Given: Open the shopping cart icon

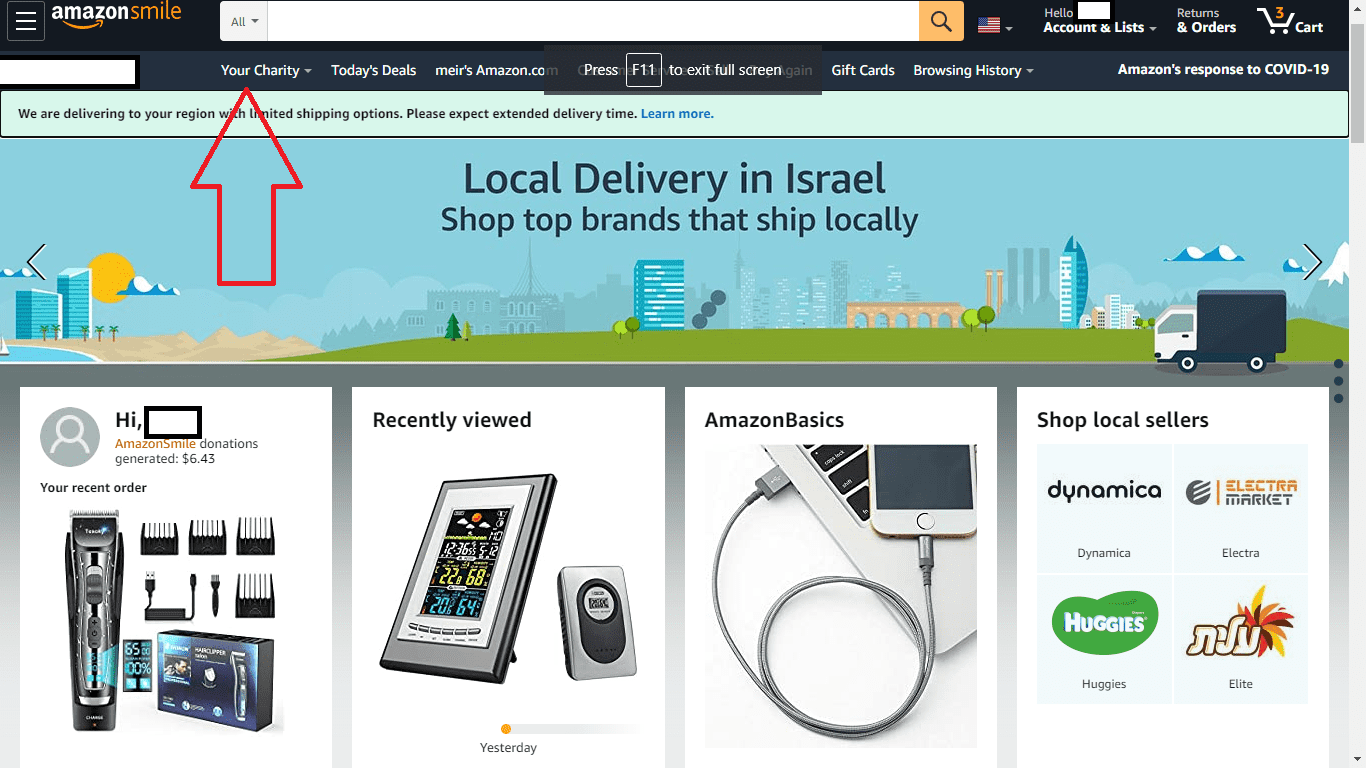Looking at the screenshot, I should pyautogui.click(x=1291, y=21).
